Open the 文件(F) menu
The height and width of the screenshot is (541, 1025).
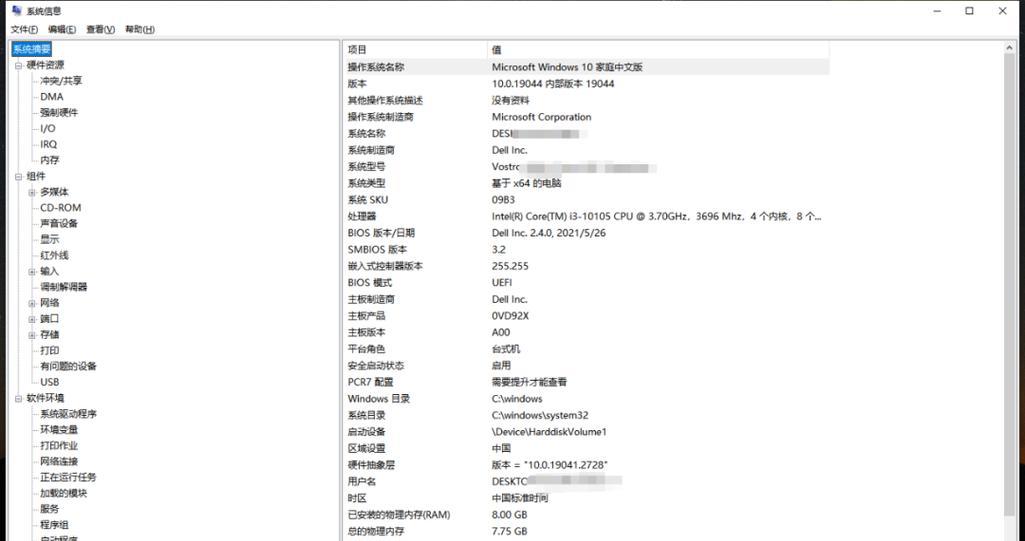tap(24, 29)
